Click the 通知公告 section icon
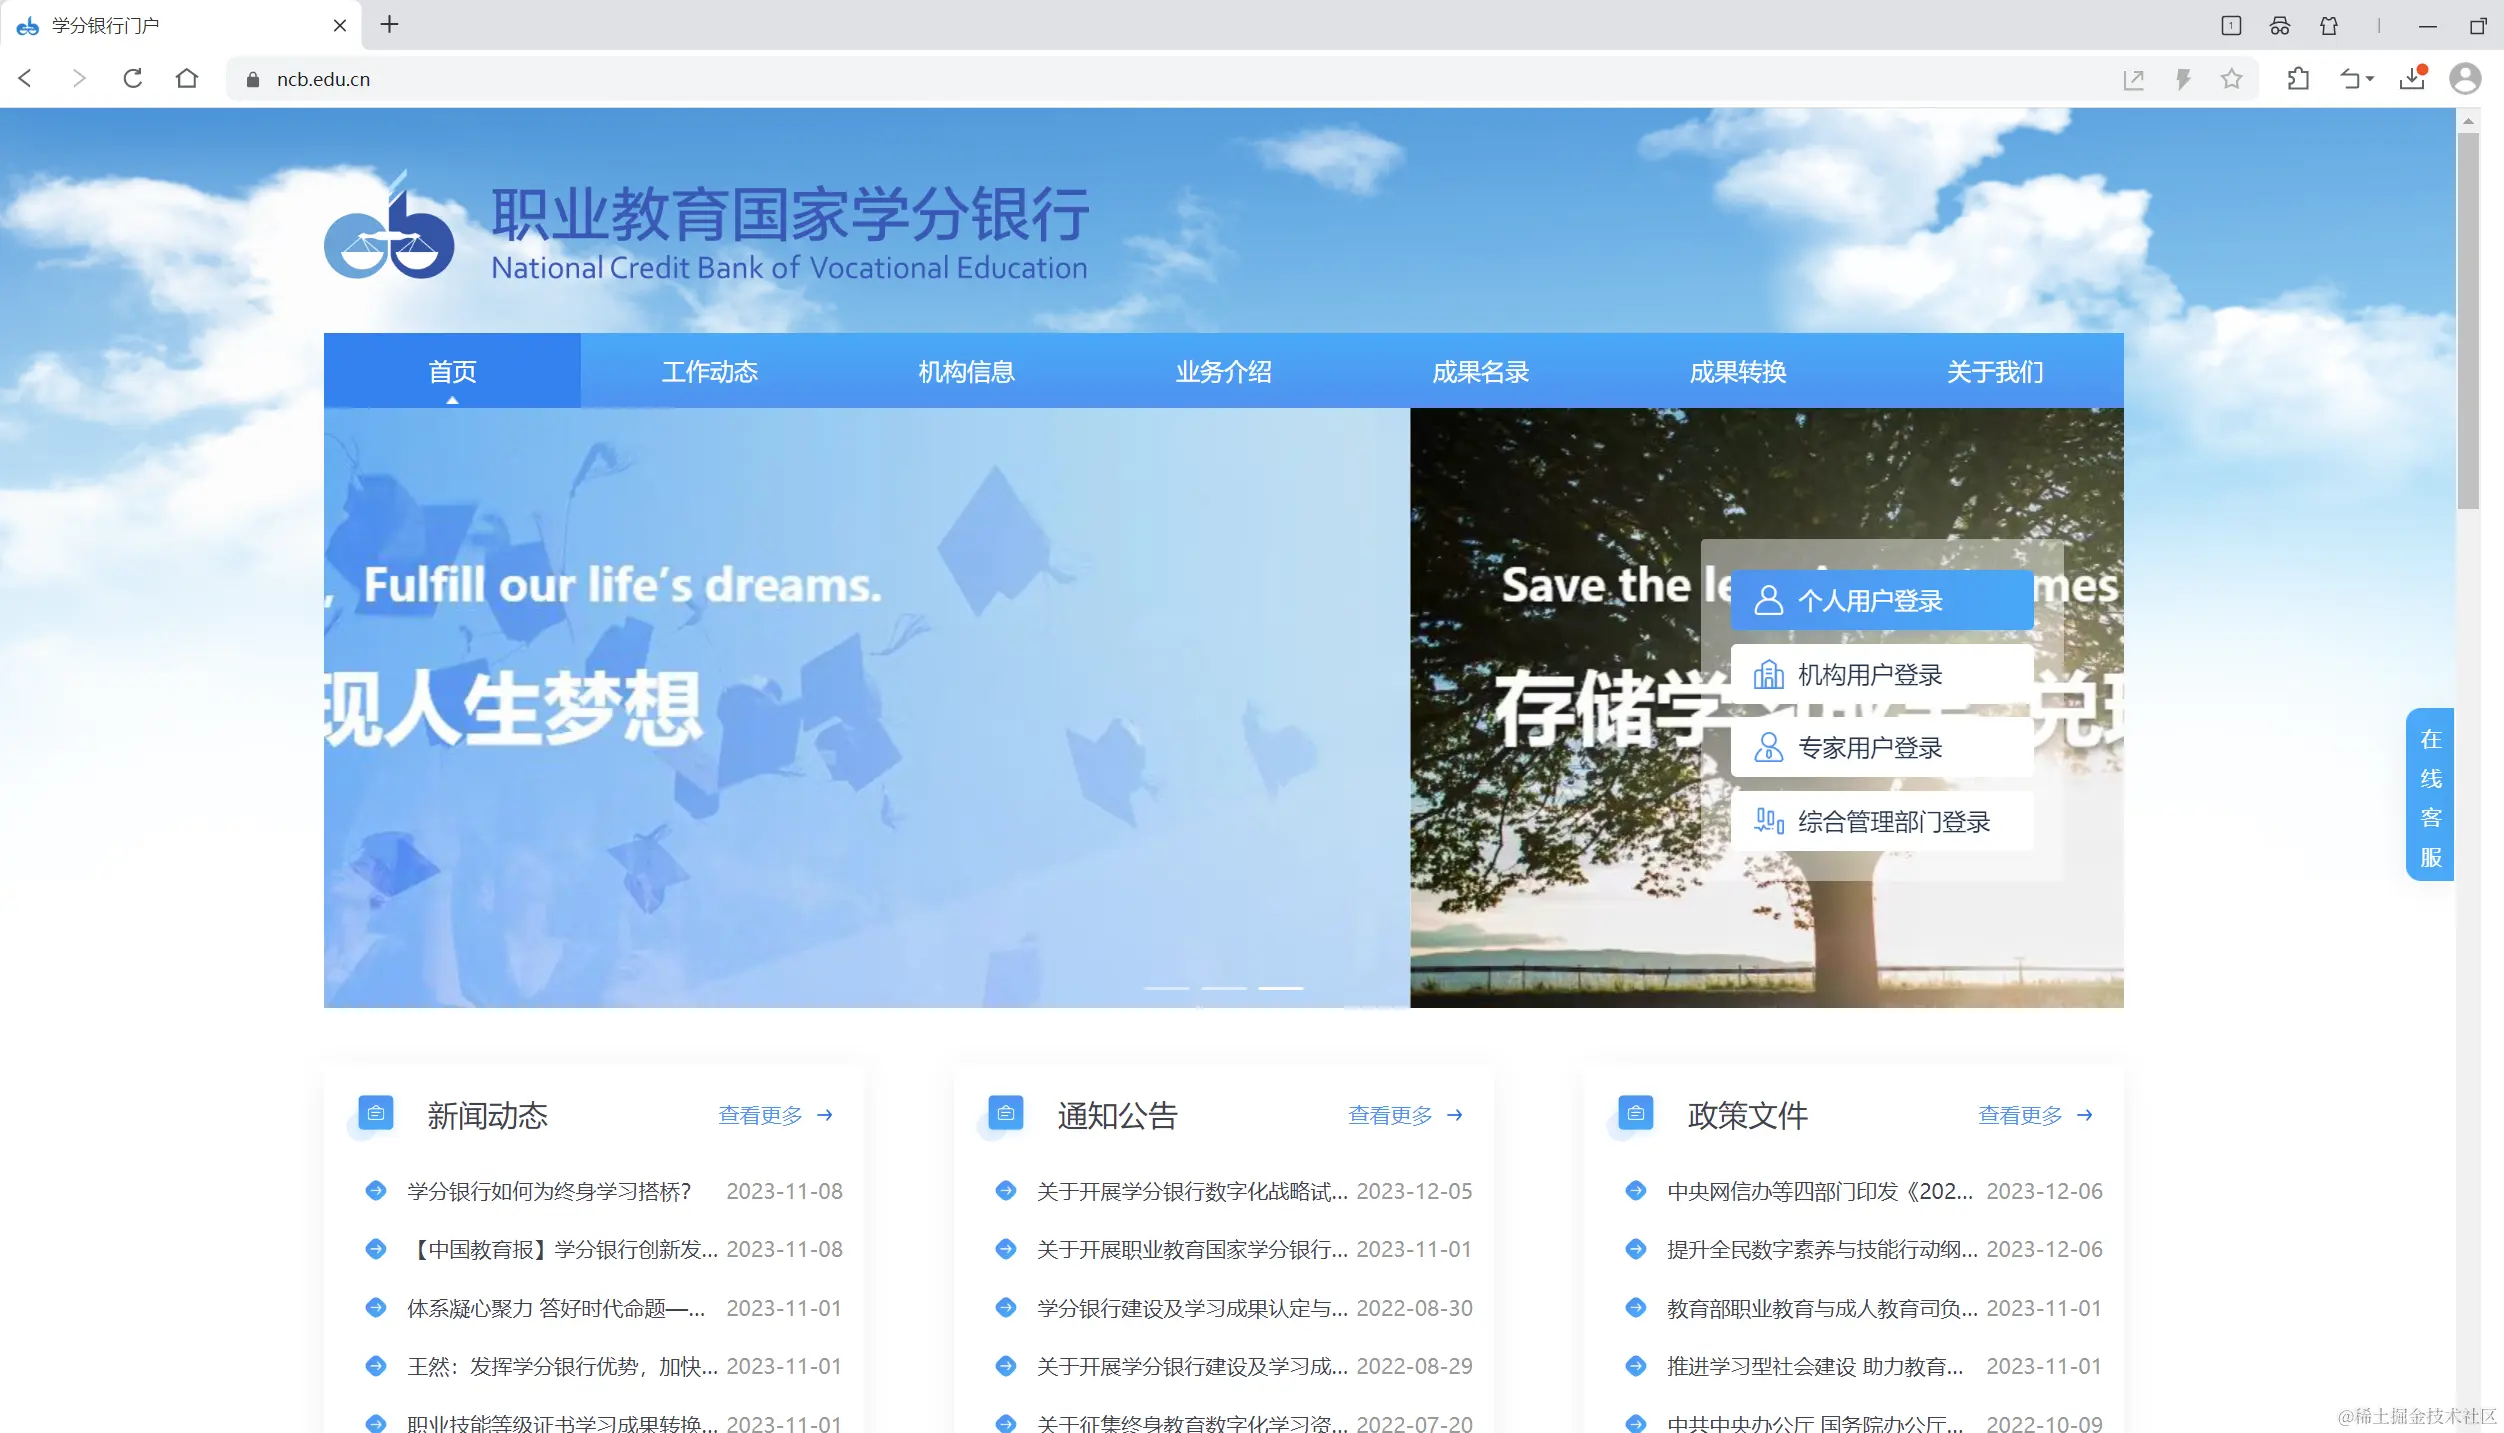Image resolution: width=2504 pixels, height=1433 pixels. point(1004,1113)
